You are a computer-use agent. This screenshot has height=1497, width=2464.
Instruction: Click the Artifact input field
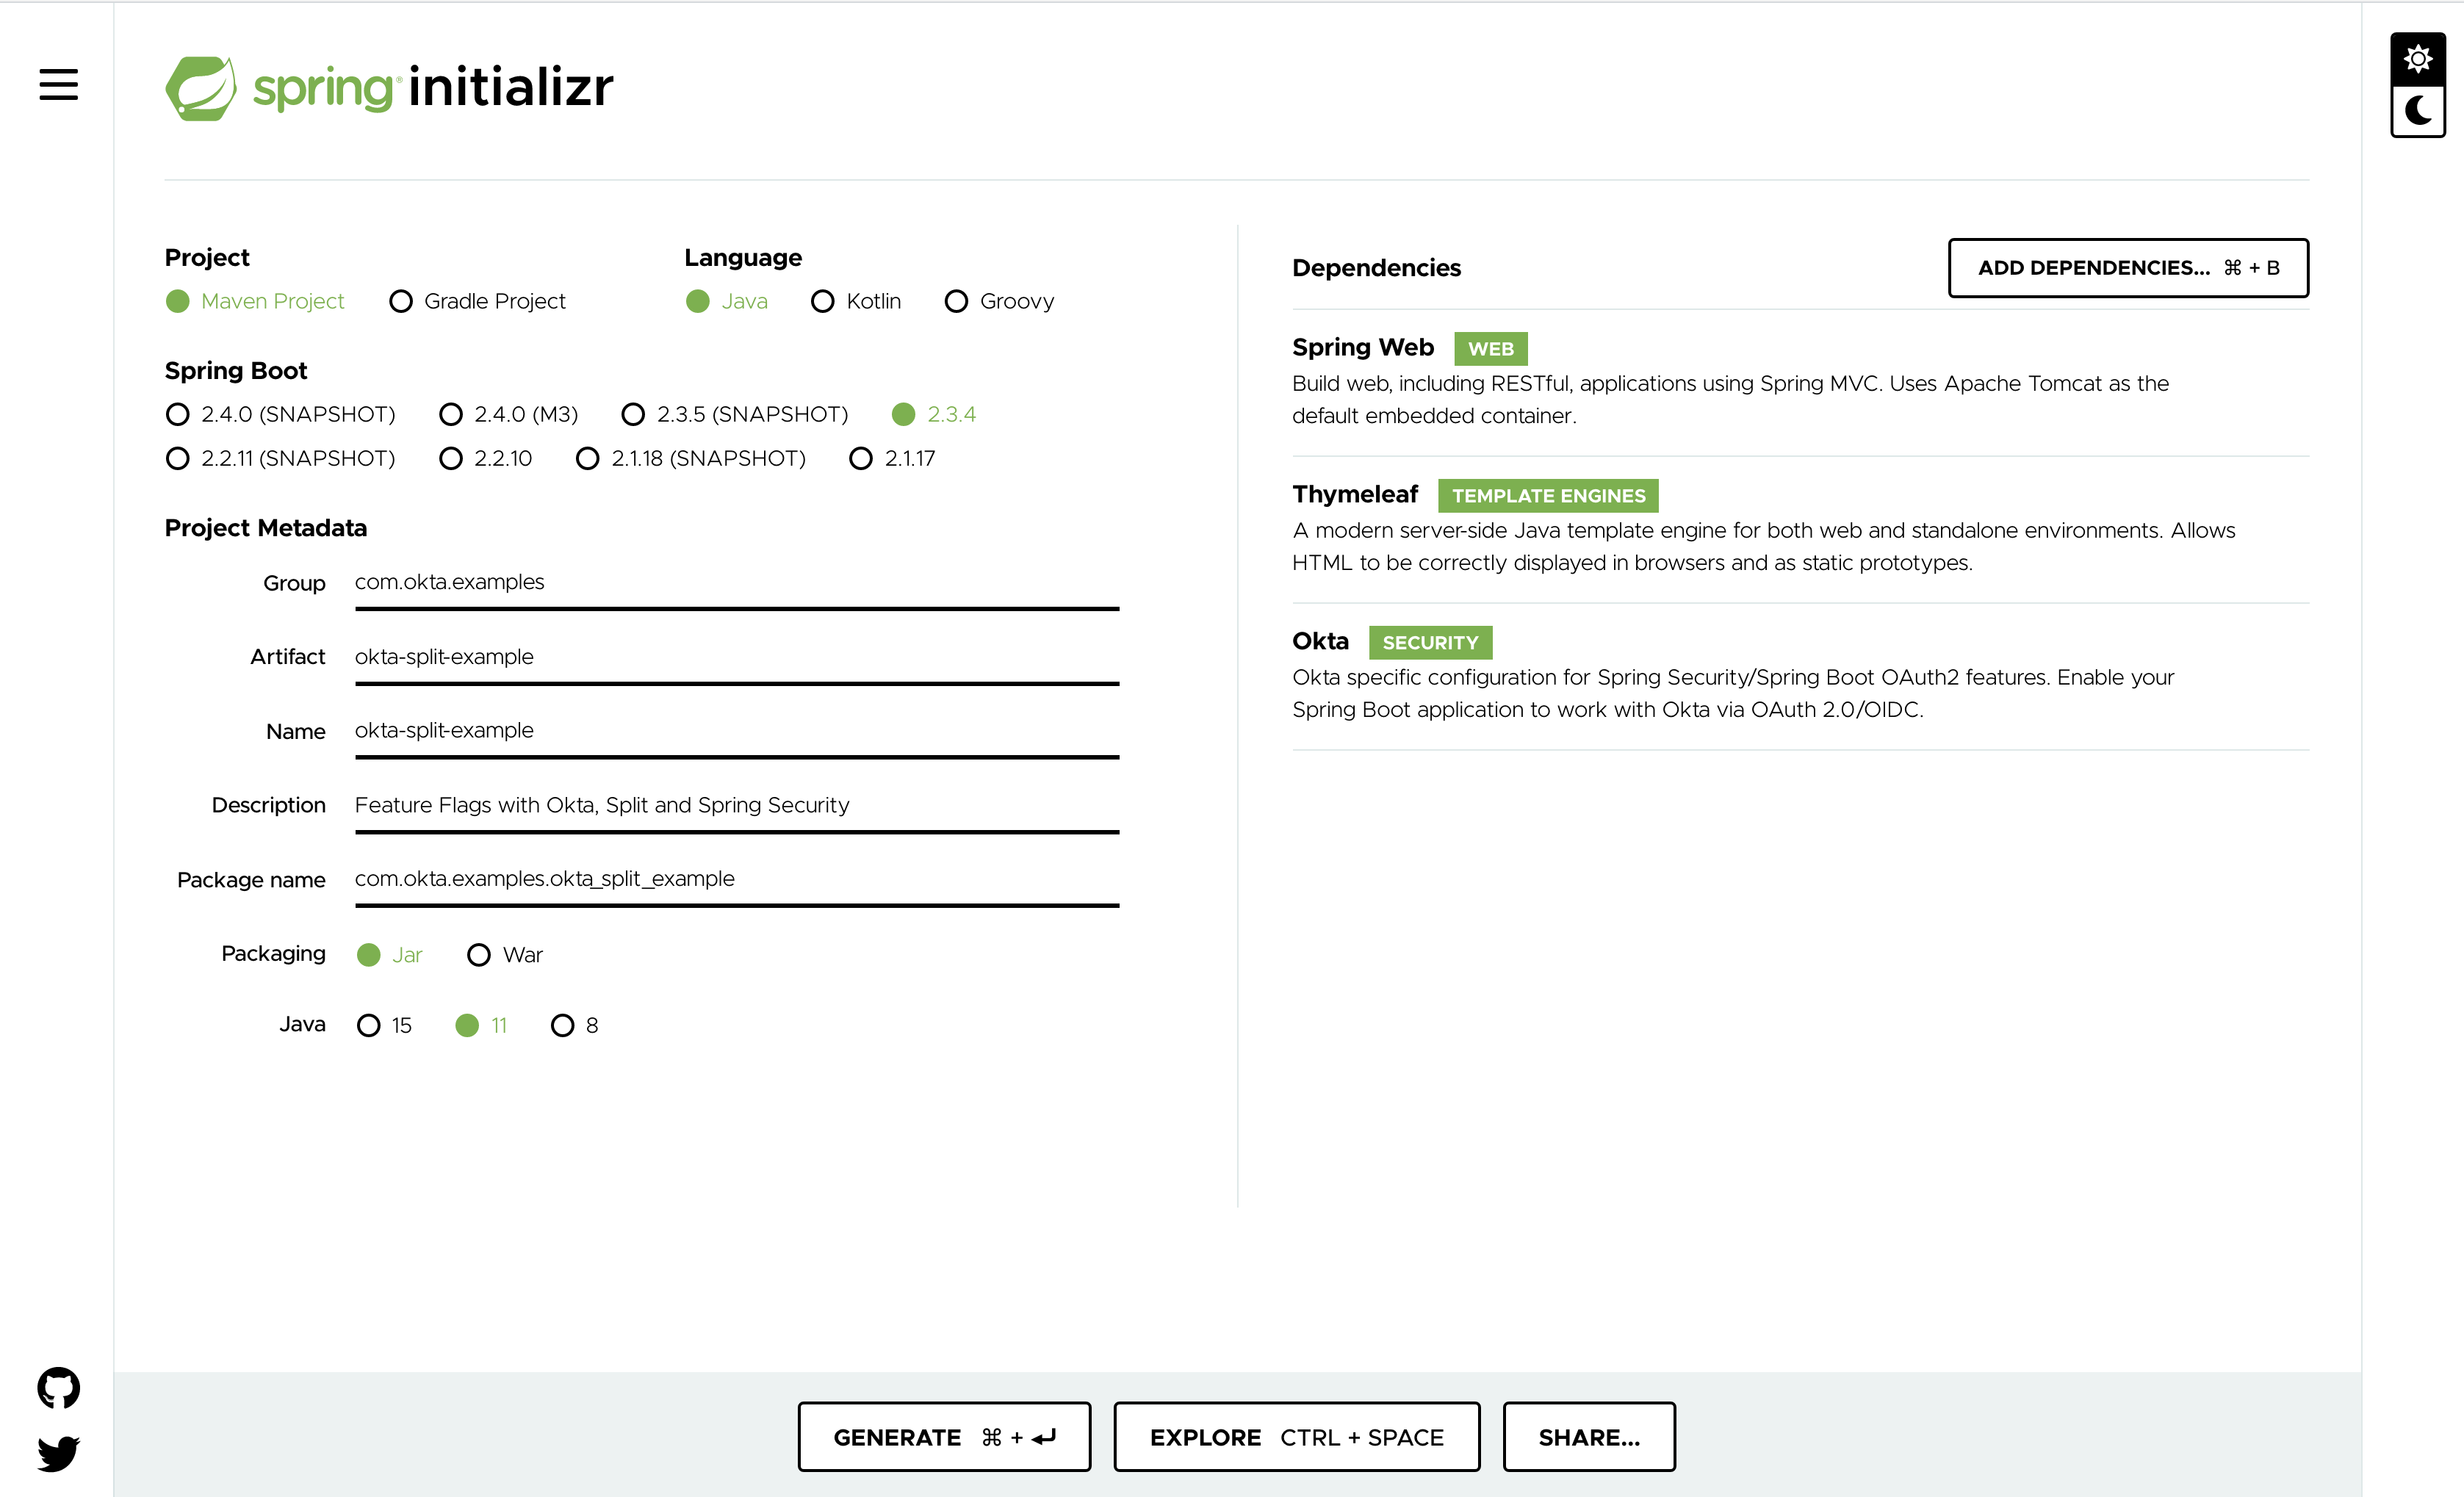736,657
